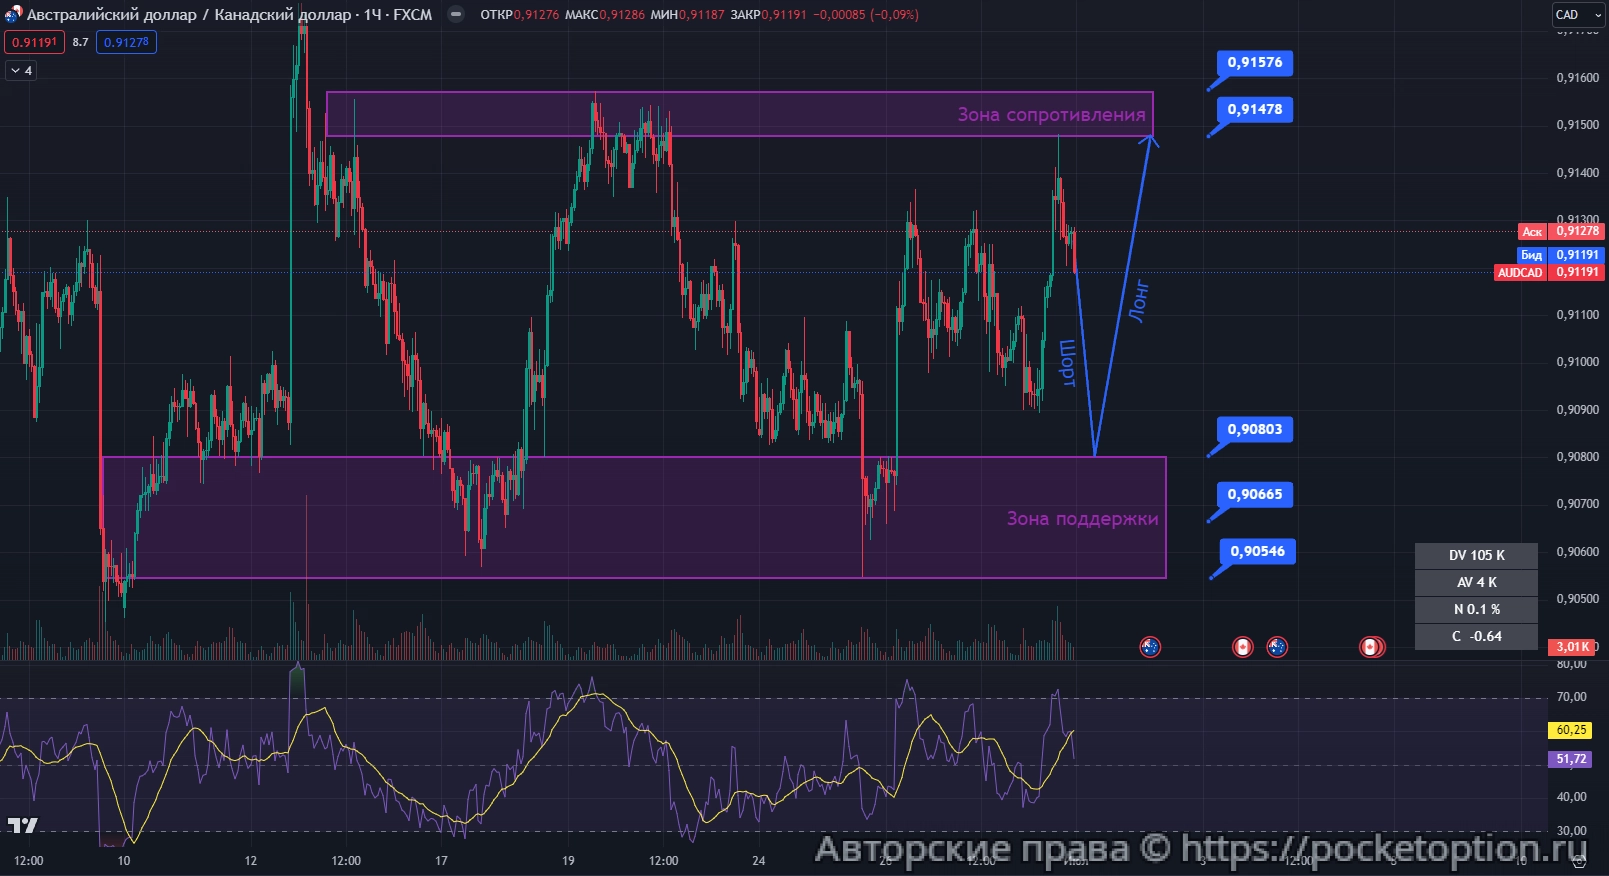Open the Canadian flag event between the Australian flags
Viewport: 1609px width, 876px height.
(1242, 647)
